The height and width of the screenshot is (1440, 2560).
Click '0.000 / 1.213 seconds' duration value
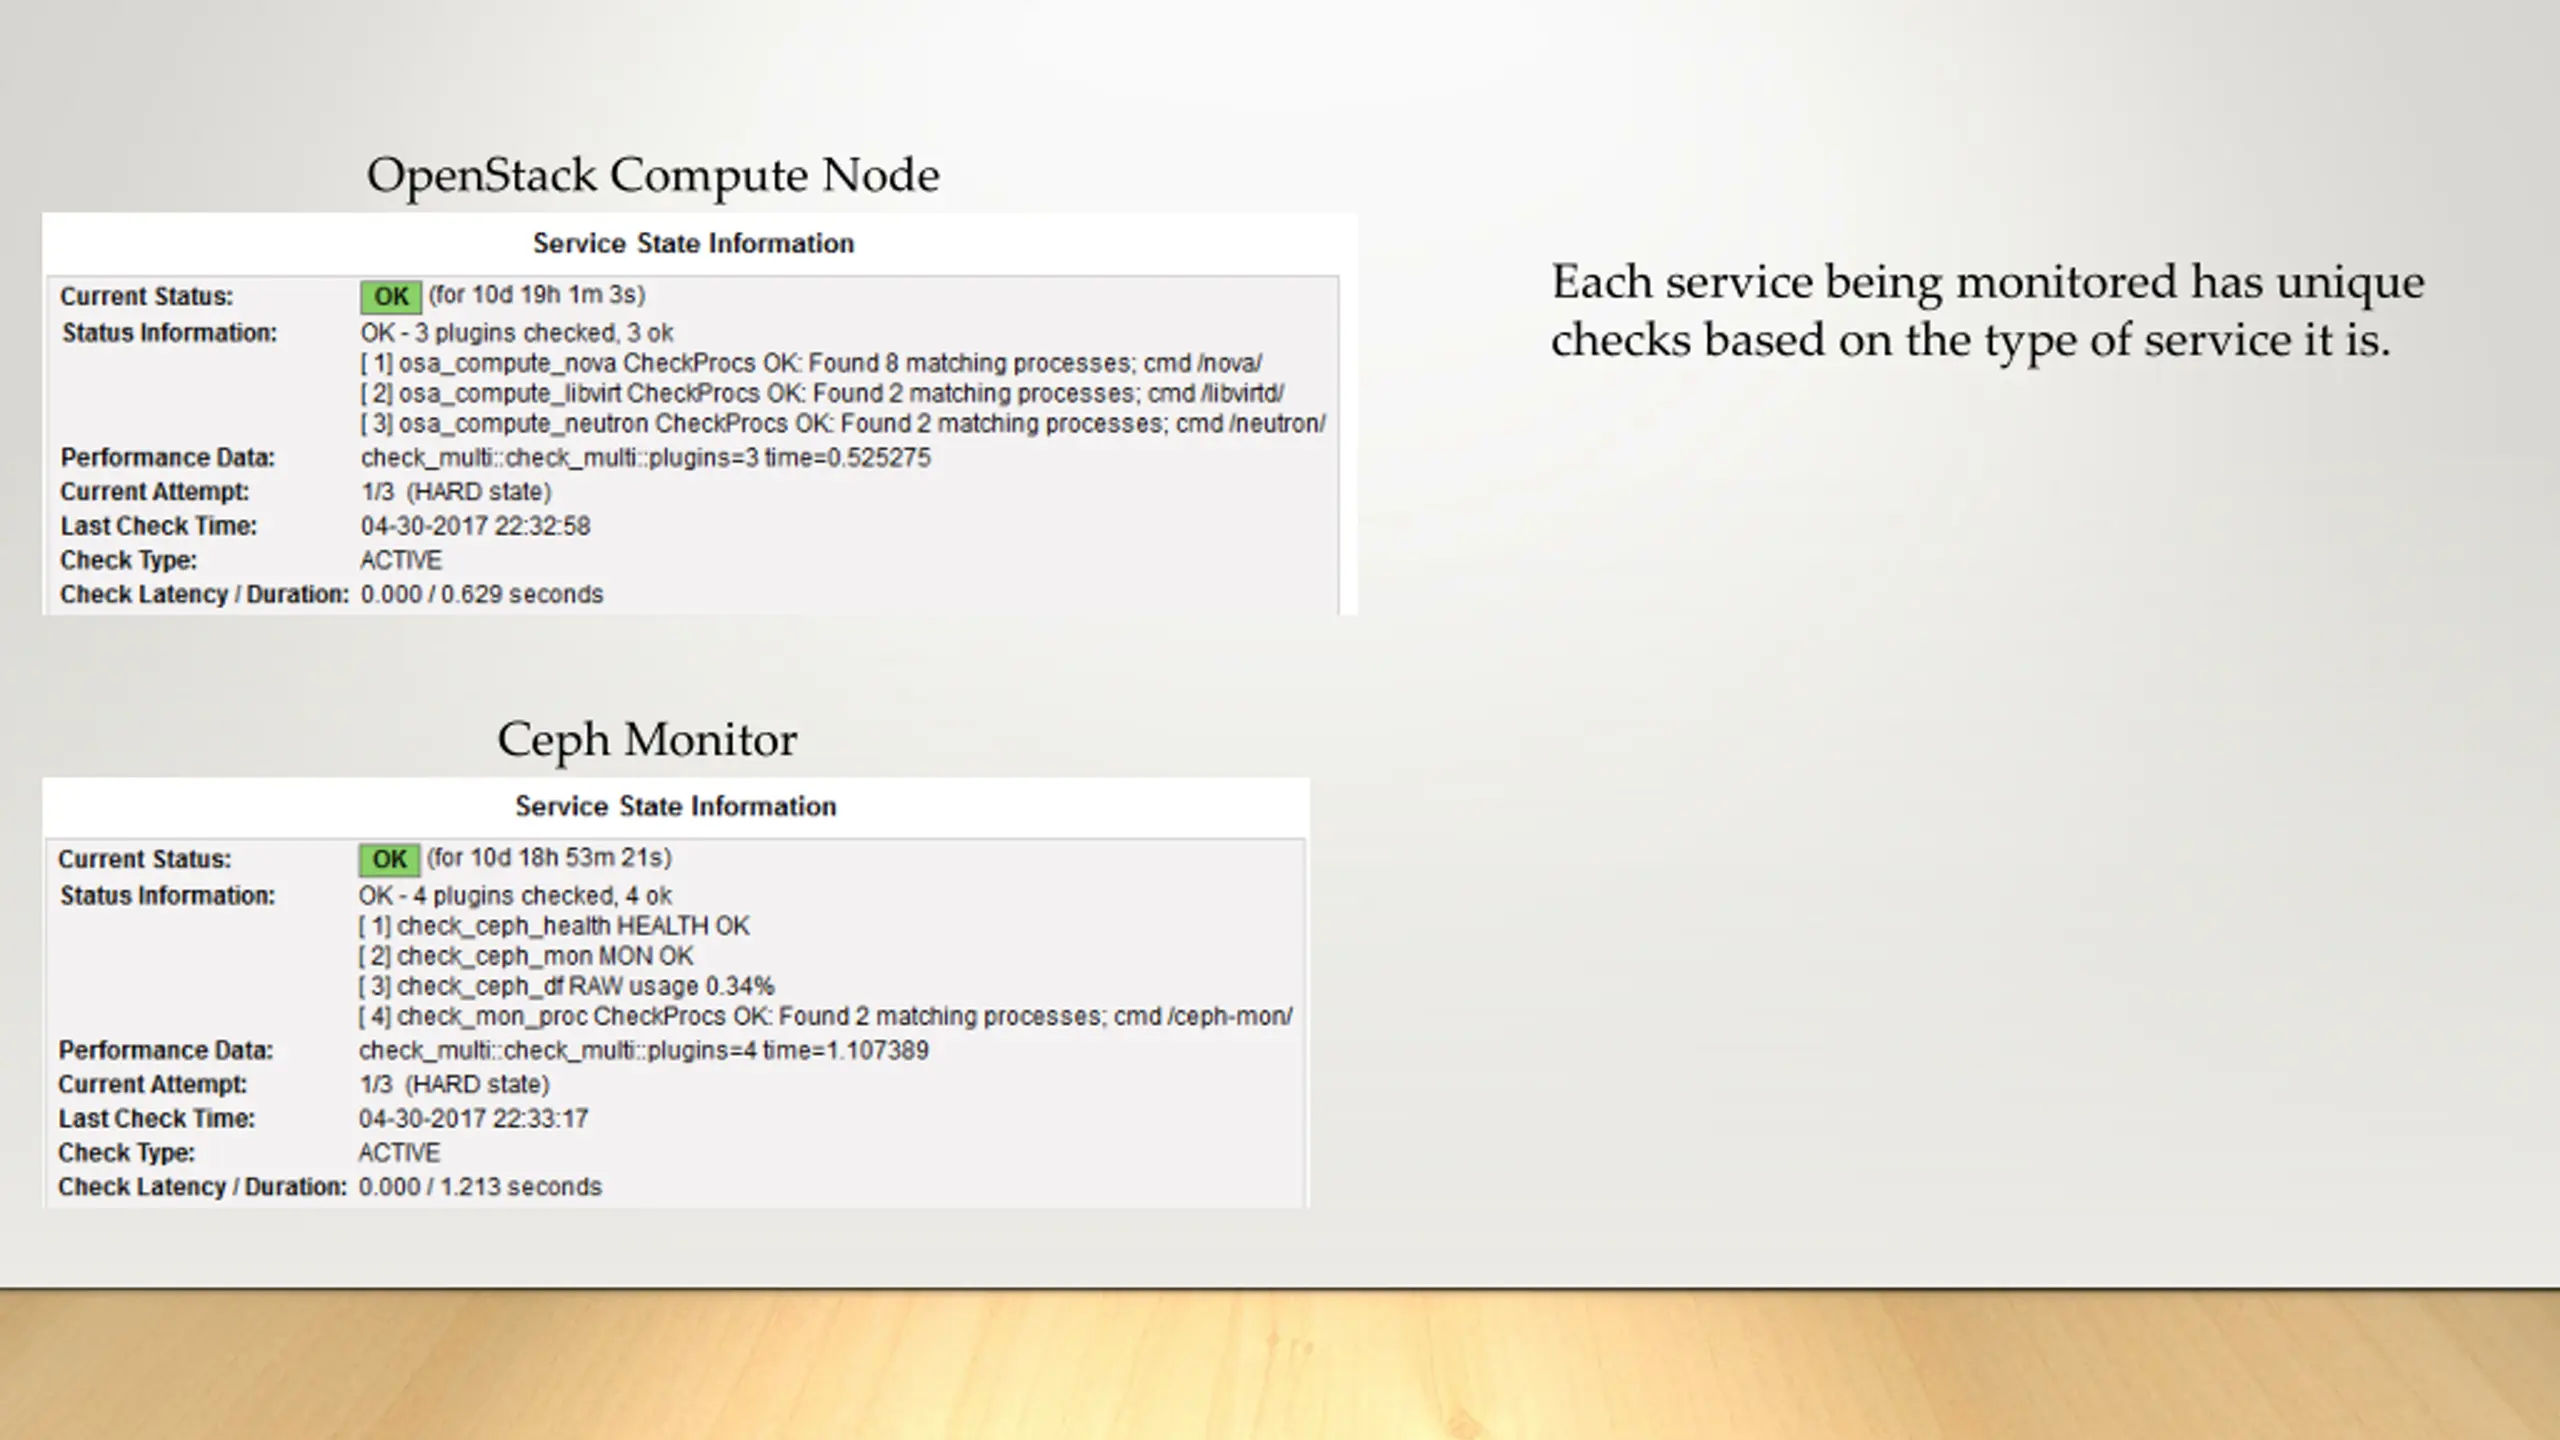(x=480, y=1187)
